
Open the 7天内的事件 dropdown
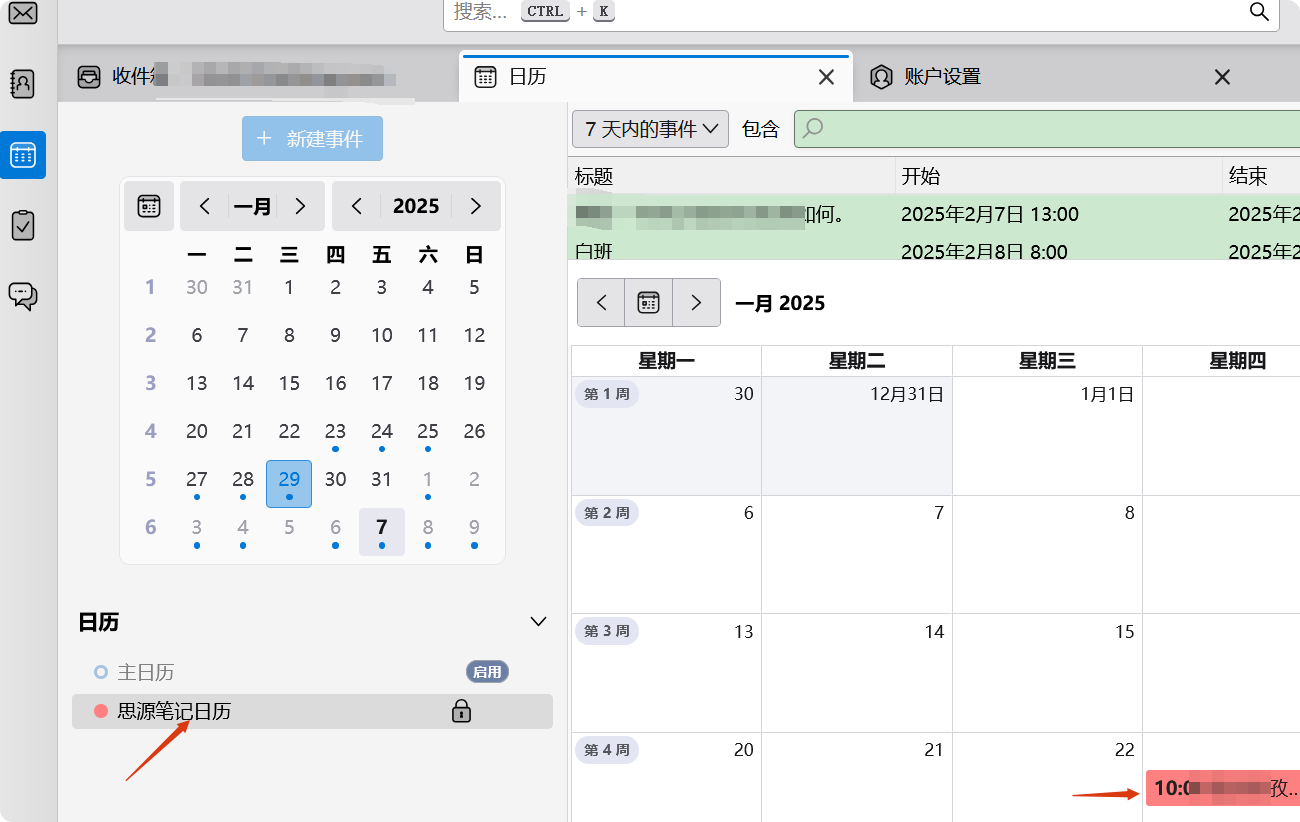click(x=649, y=129)
